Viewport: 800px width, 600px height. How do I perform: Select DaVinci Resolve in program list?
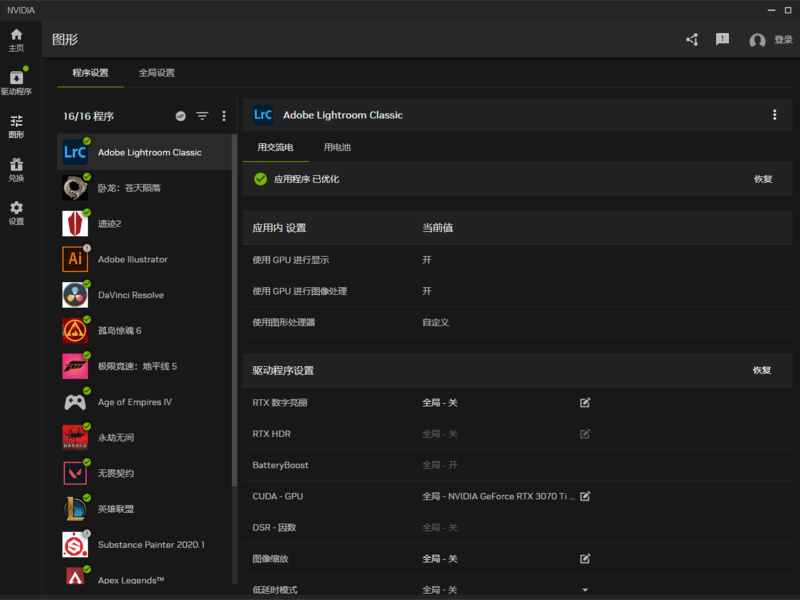(144, 295)
